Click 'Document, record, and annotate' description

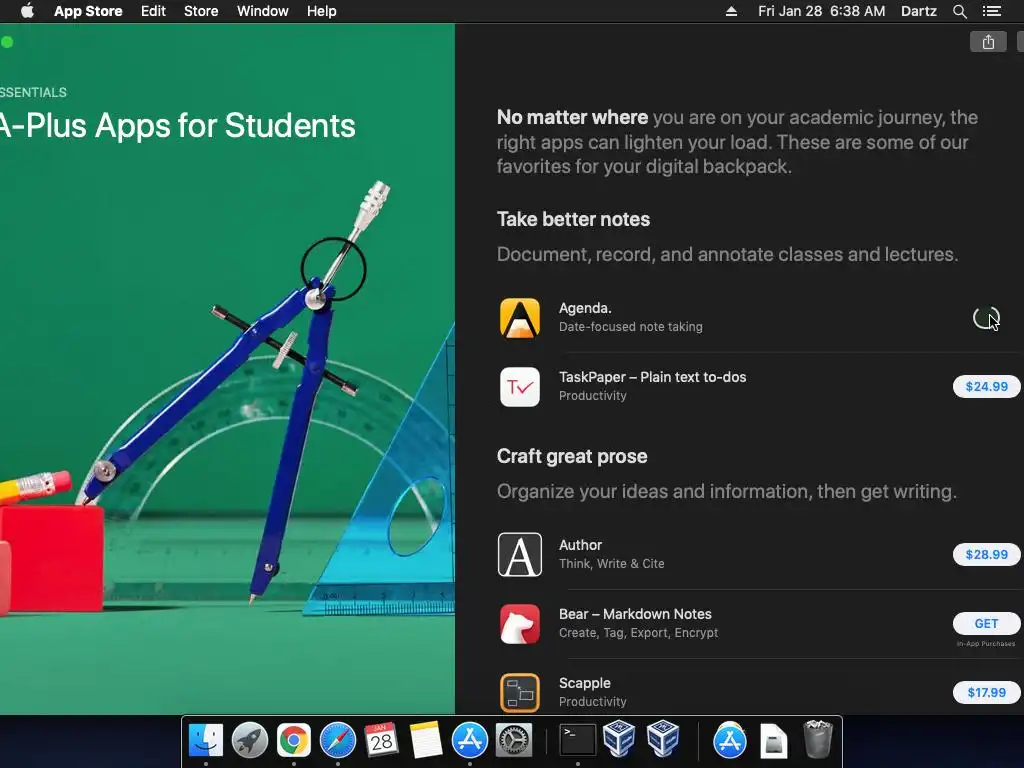point(728,254)
